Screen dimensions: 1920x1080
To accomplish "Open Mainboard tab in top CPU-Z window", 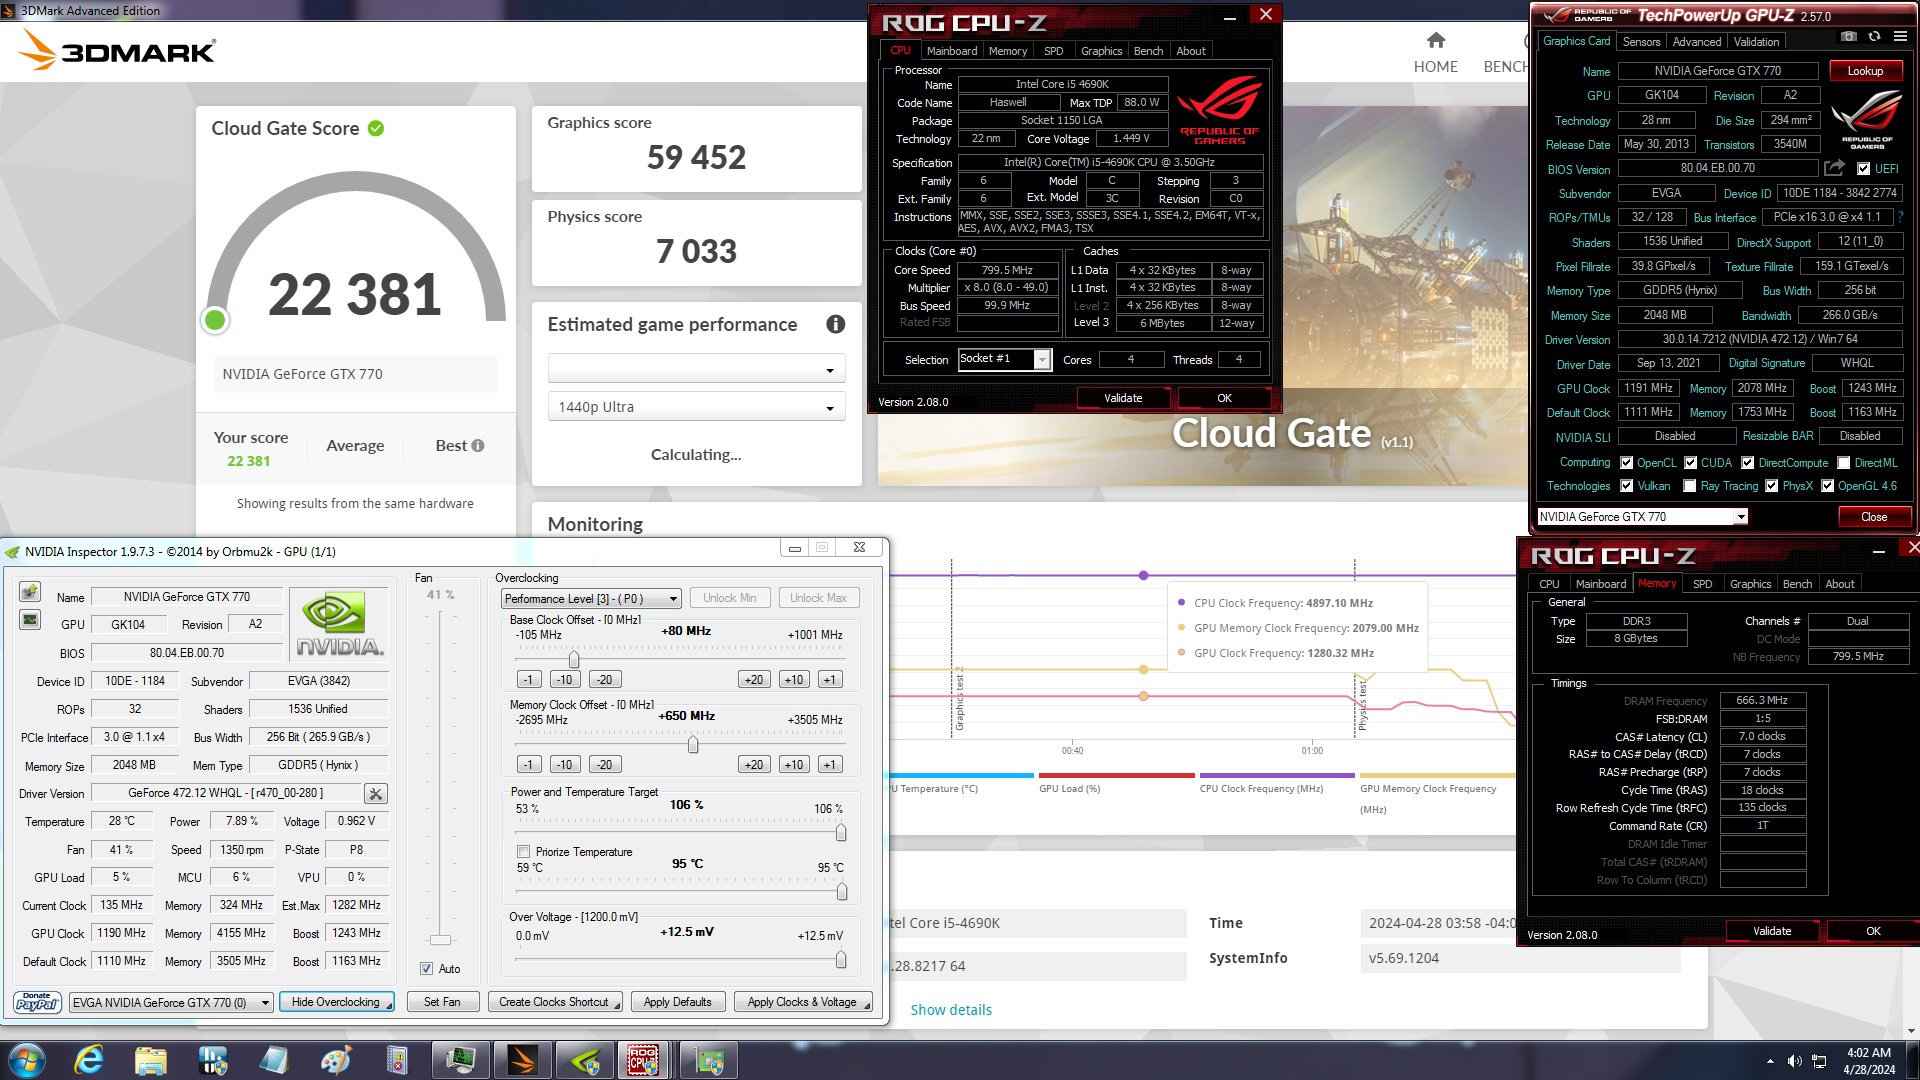I will tap(952, 51).
